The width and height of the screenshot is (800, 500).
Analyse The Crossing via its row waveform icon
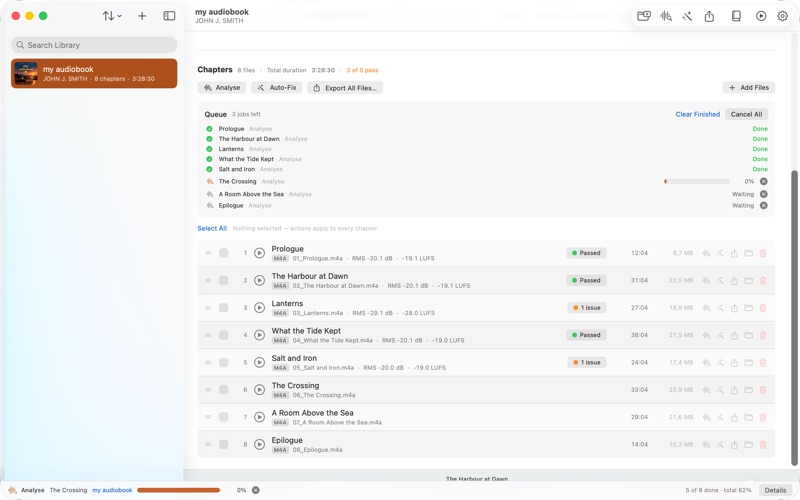(x=706, y=390)
